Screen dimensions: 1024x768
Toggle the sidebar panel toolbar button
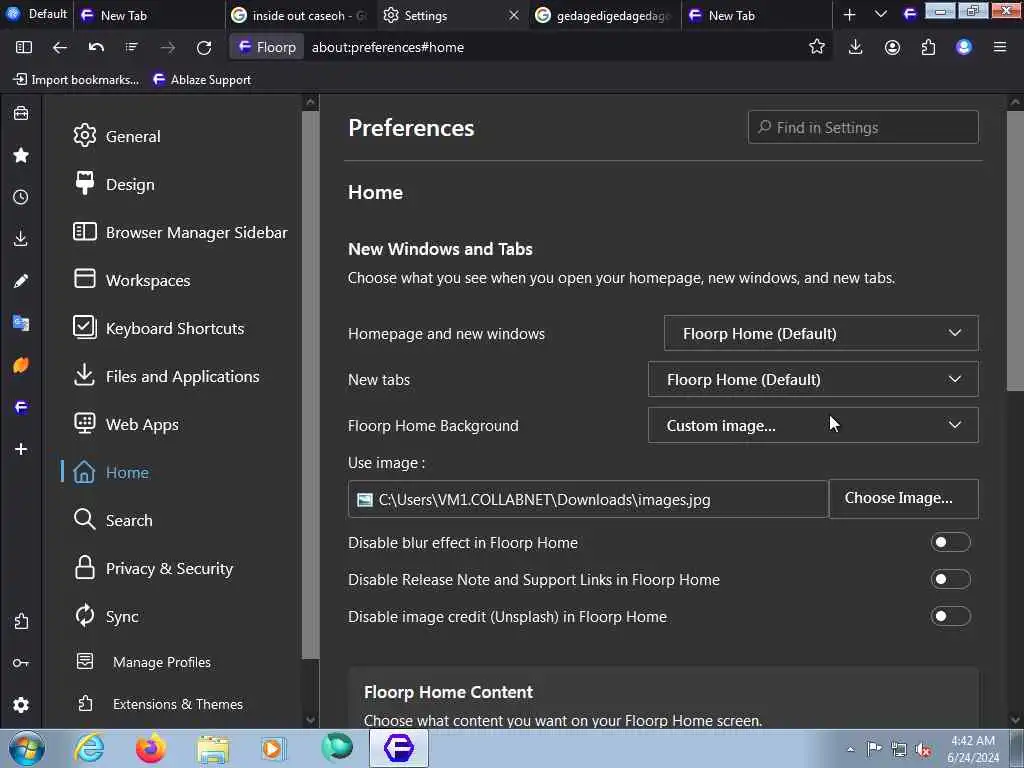[x=24, y=47]
